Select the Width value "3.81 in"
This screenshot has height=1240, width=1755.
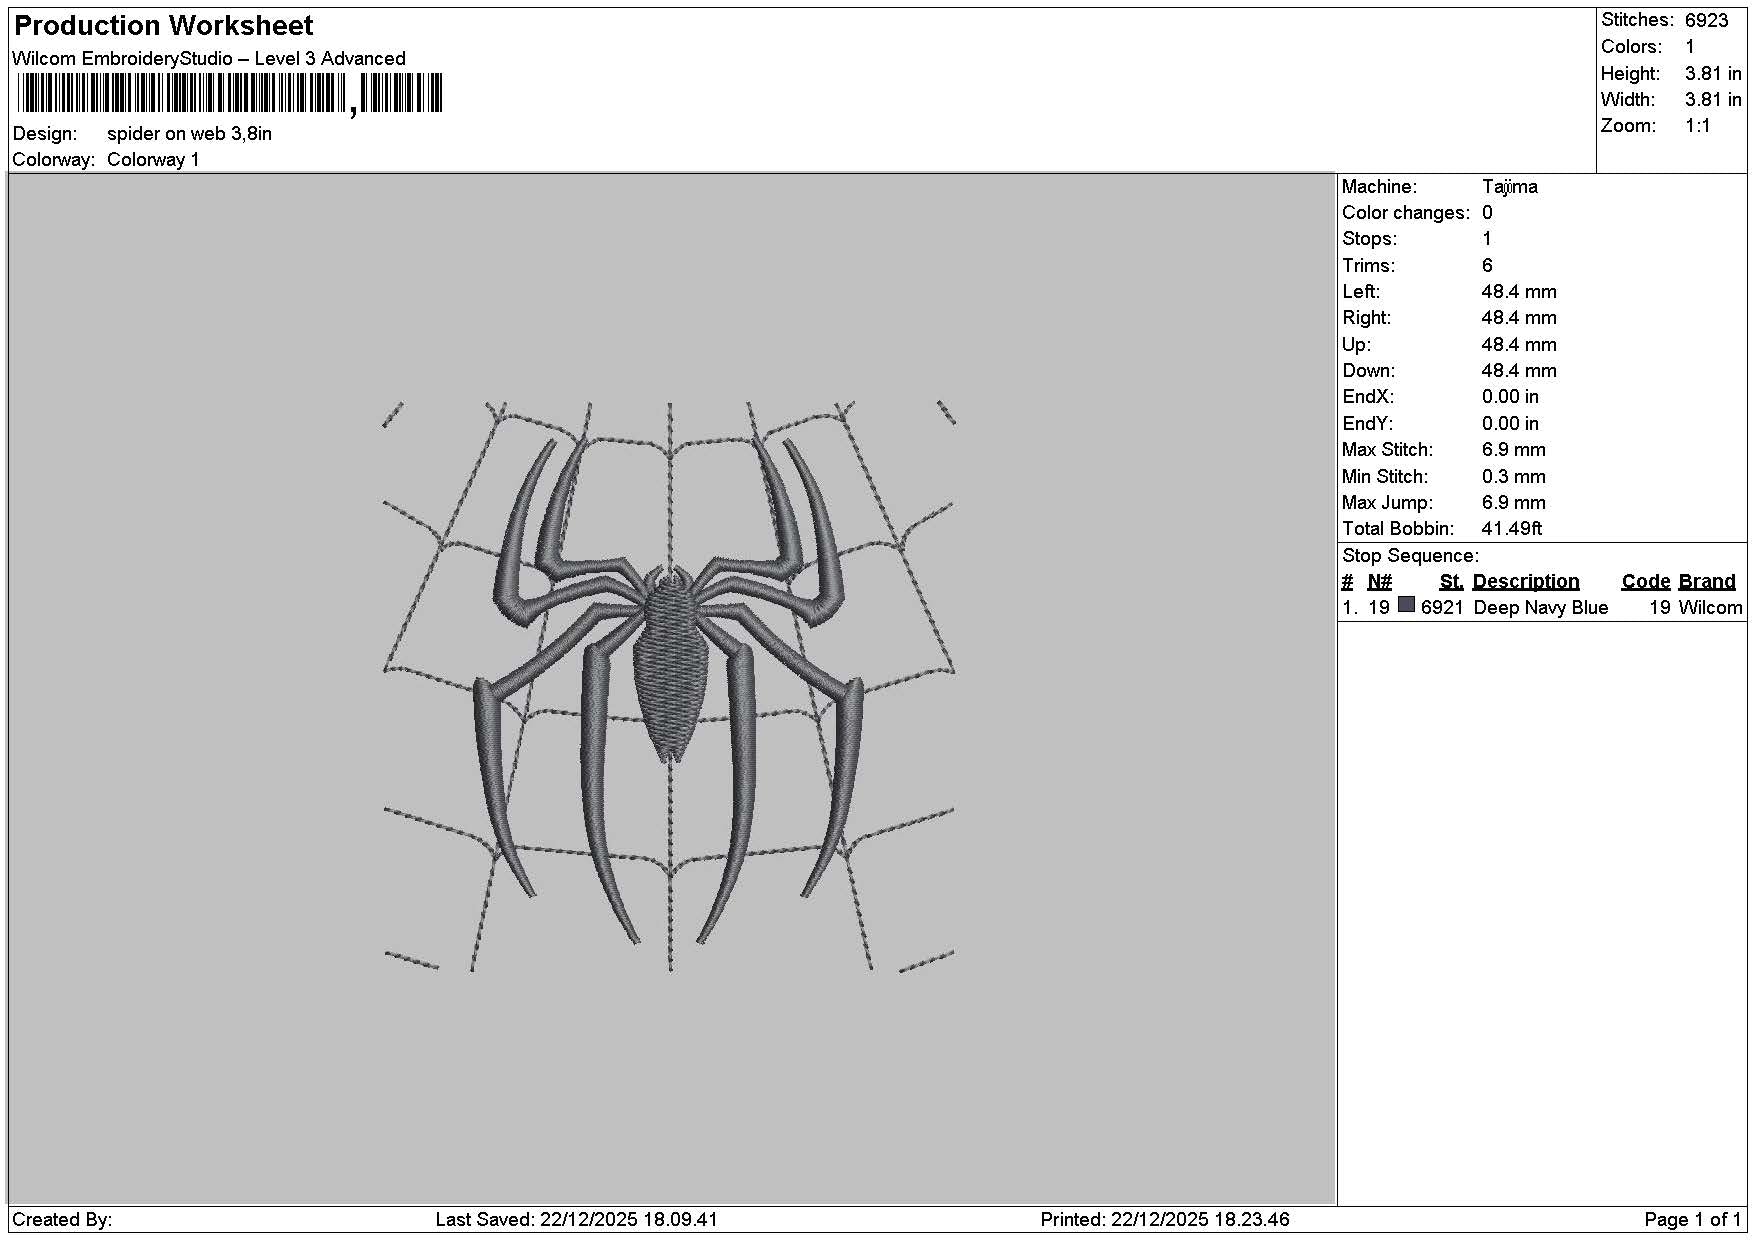[1712, 100]
